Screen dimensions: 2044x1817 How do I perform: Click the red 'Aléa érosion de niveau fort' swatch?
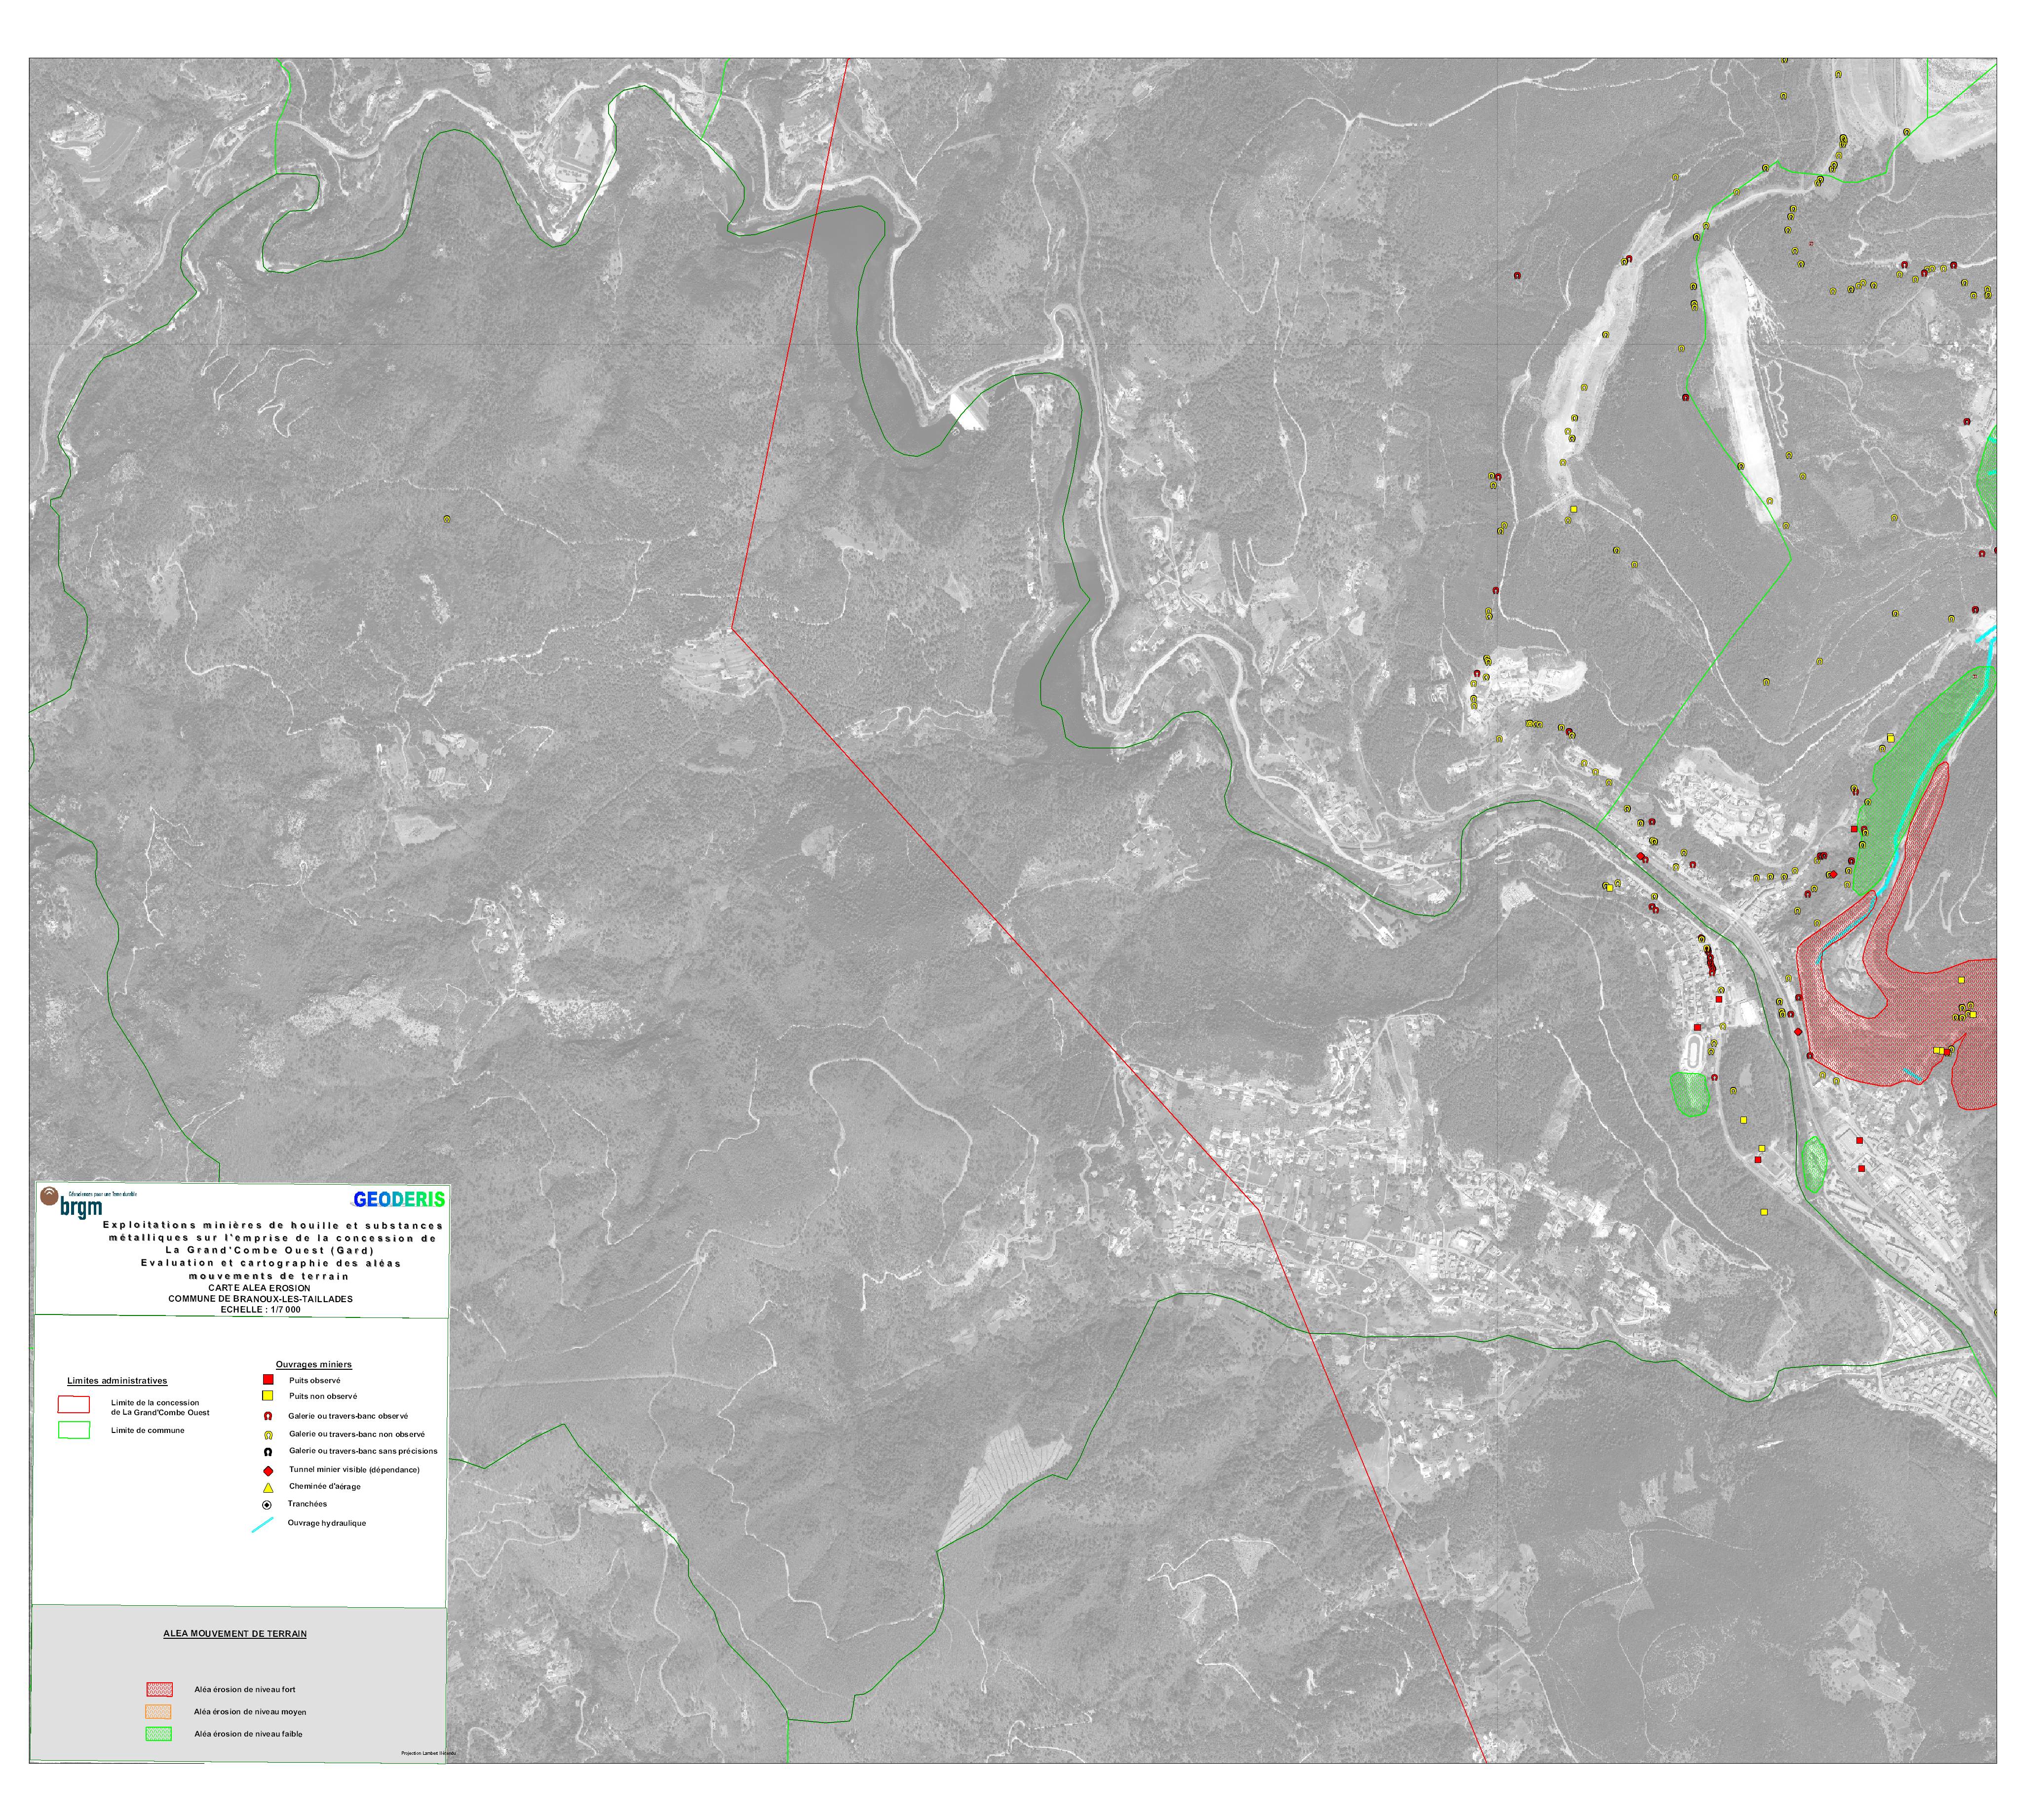point(160,1689)
